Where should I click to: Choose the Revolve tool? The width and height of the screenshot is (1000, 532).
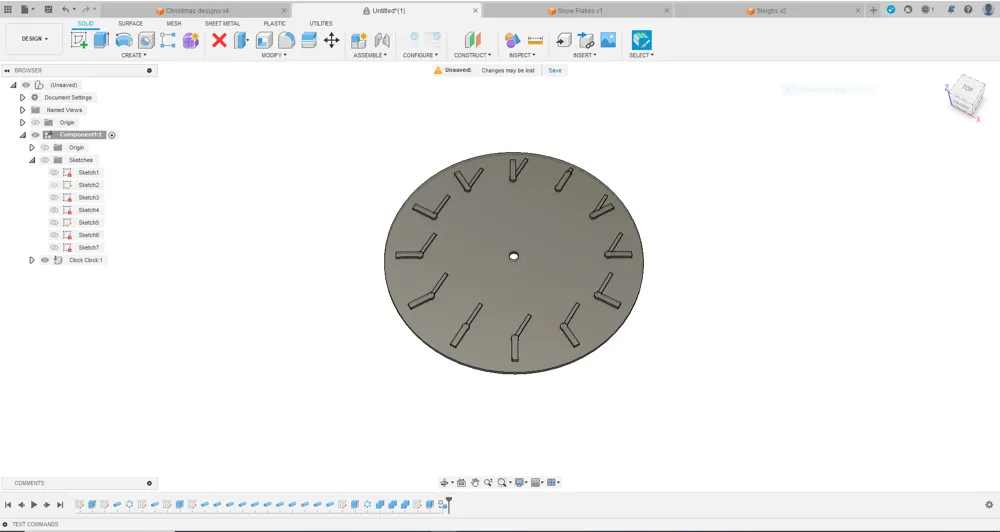click(124, 40)
